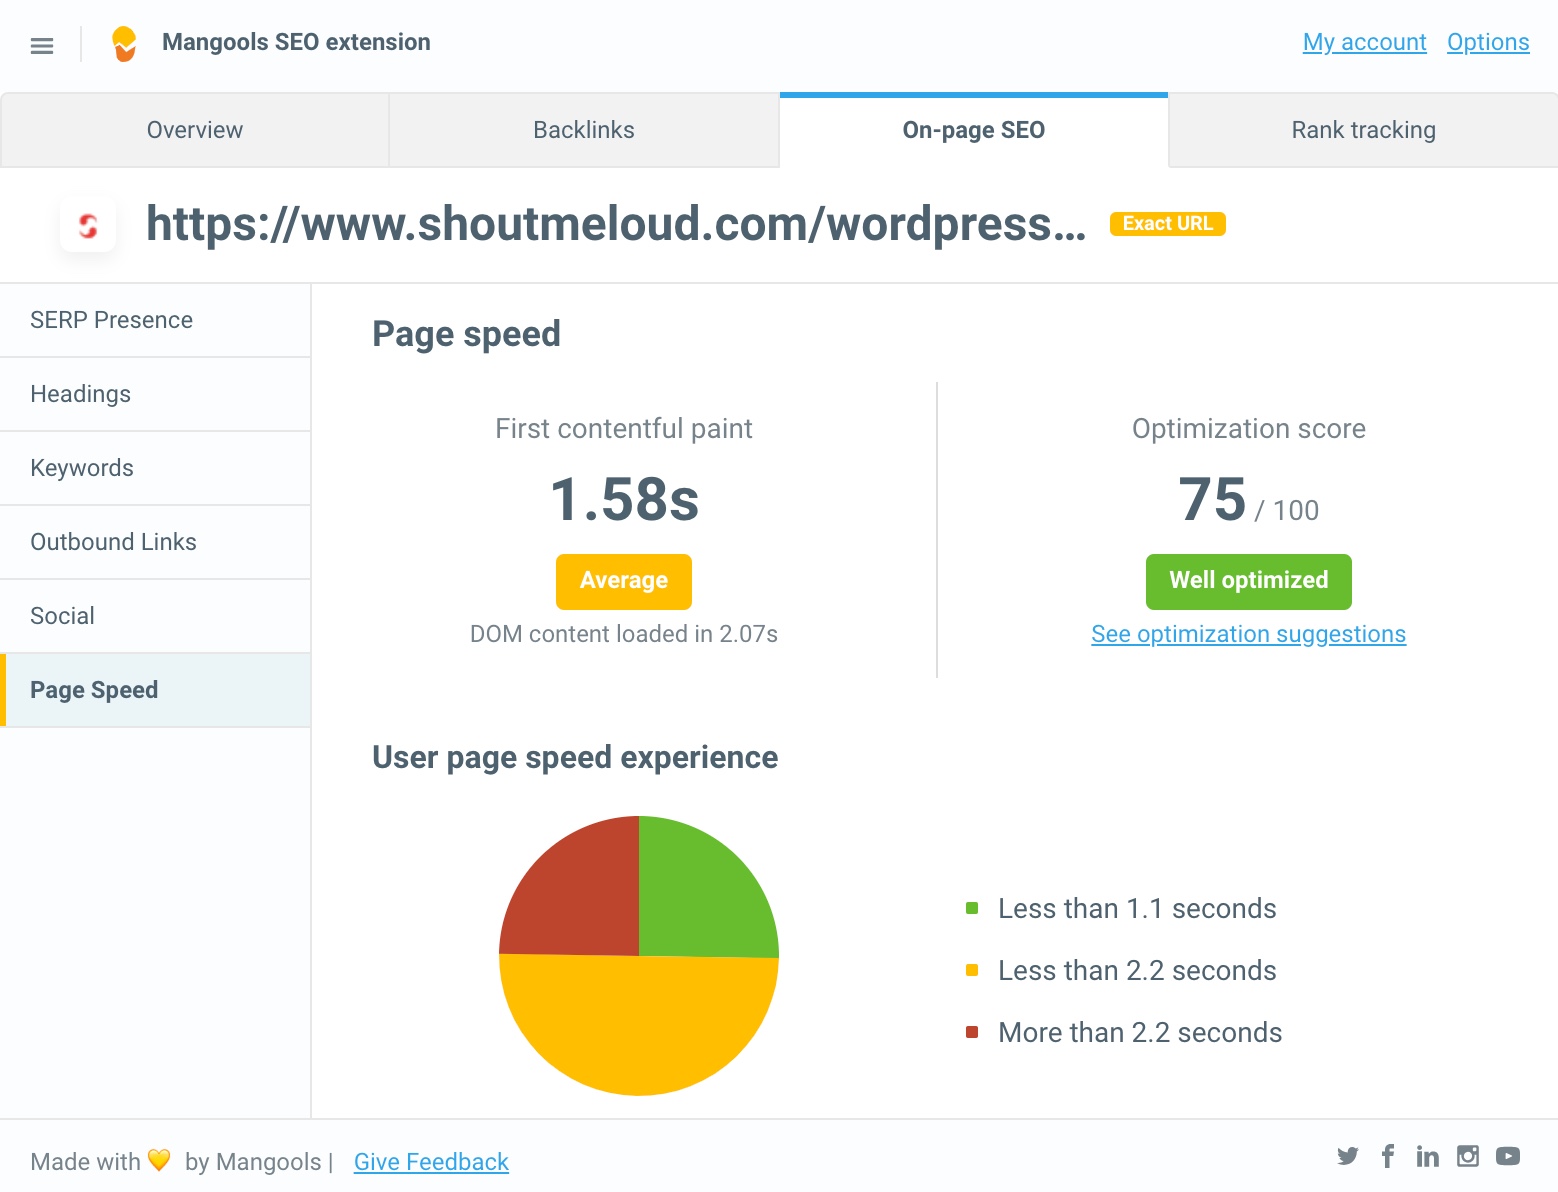
Task: Open Mangools YouTube channel icon
Action: (1508, 1156)
